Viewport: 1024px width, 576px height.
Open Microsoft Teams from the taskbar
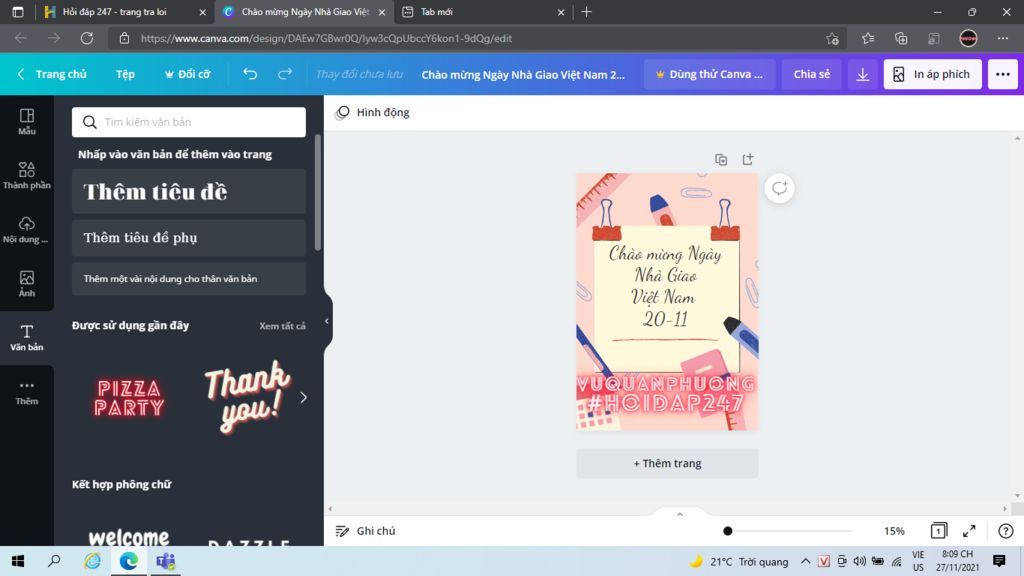[165, 561]
